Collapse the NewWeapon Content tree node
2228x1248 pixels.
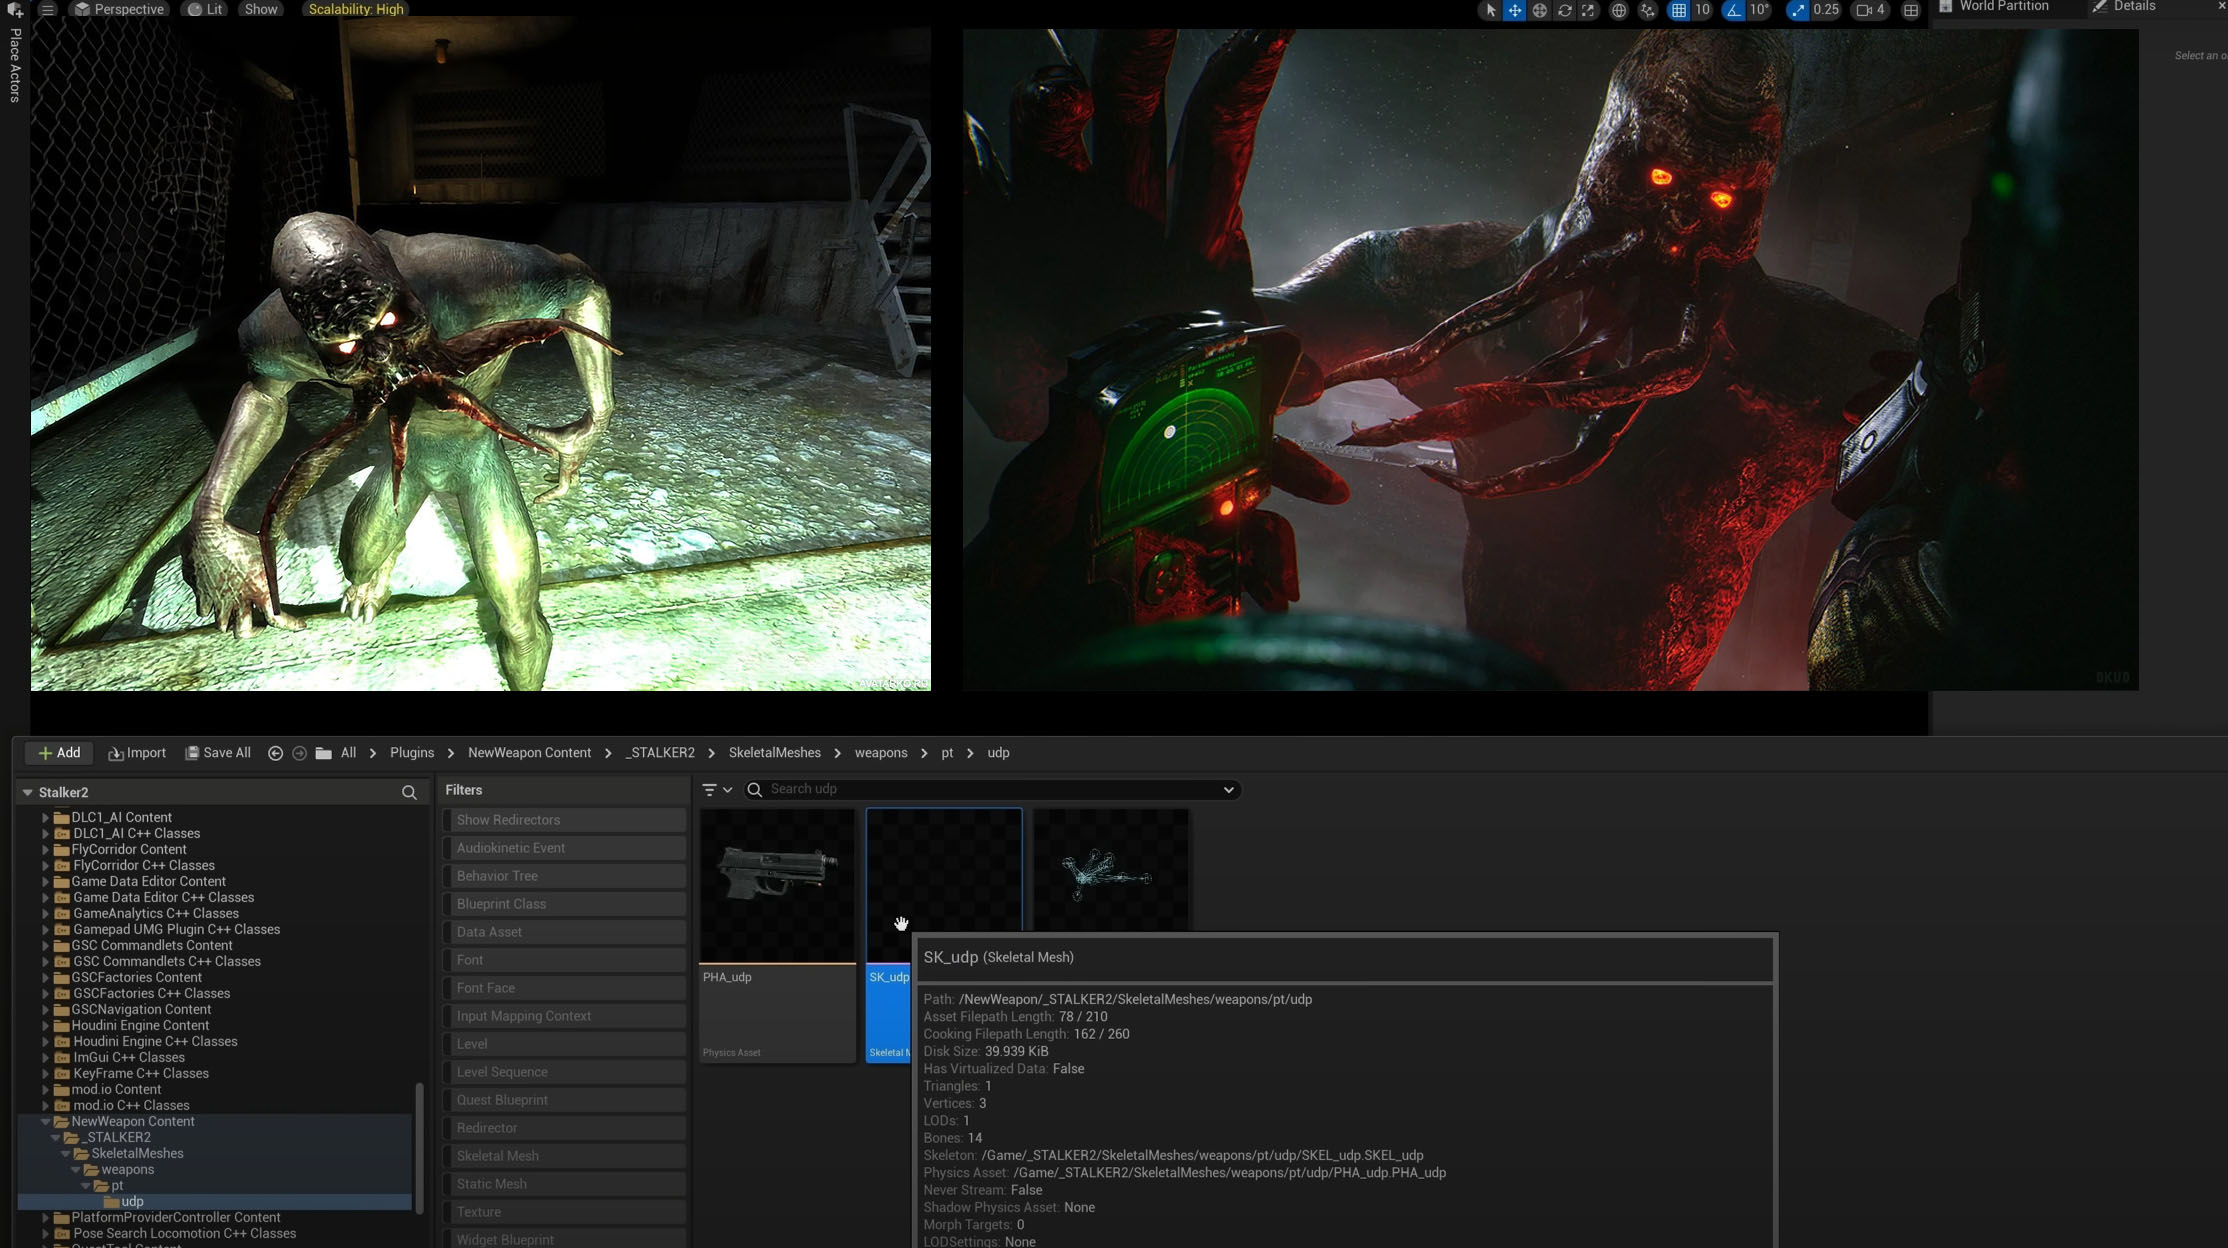(x=45, y=1121)
